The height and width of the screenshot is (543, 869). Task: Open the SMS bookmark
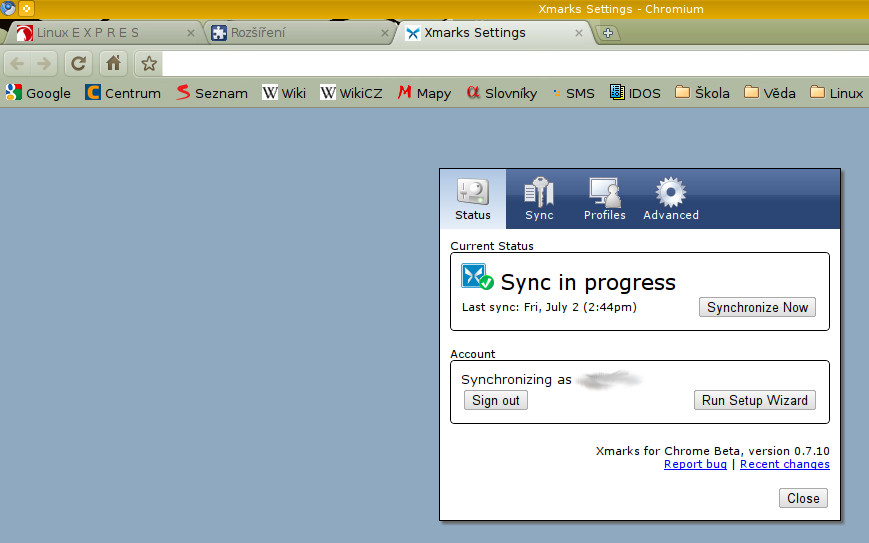coord(574,93)
